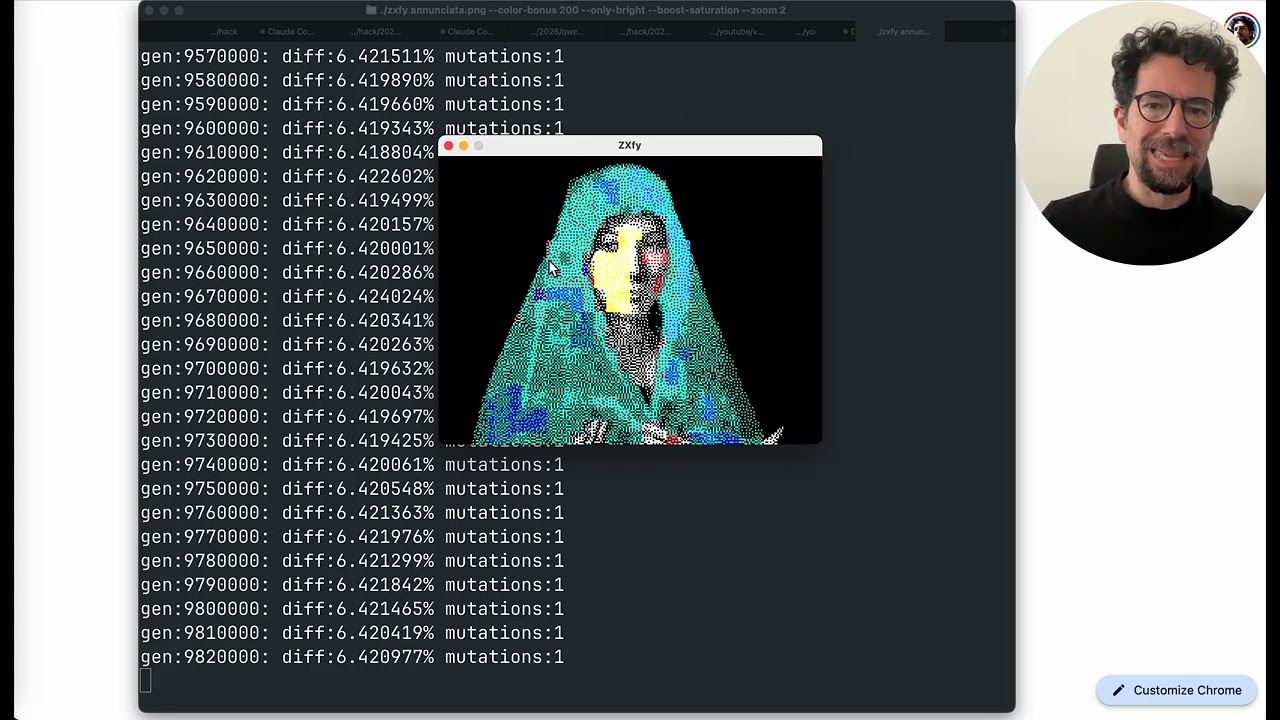The image size is (1280, 720).
Task: Click the line gen:9620000 diff:6.422602%
Action: [288, 177]
